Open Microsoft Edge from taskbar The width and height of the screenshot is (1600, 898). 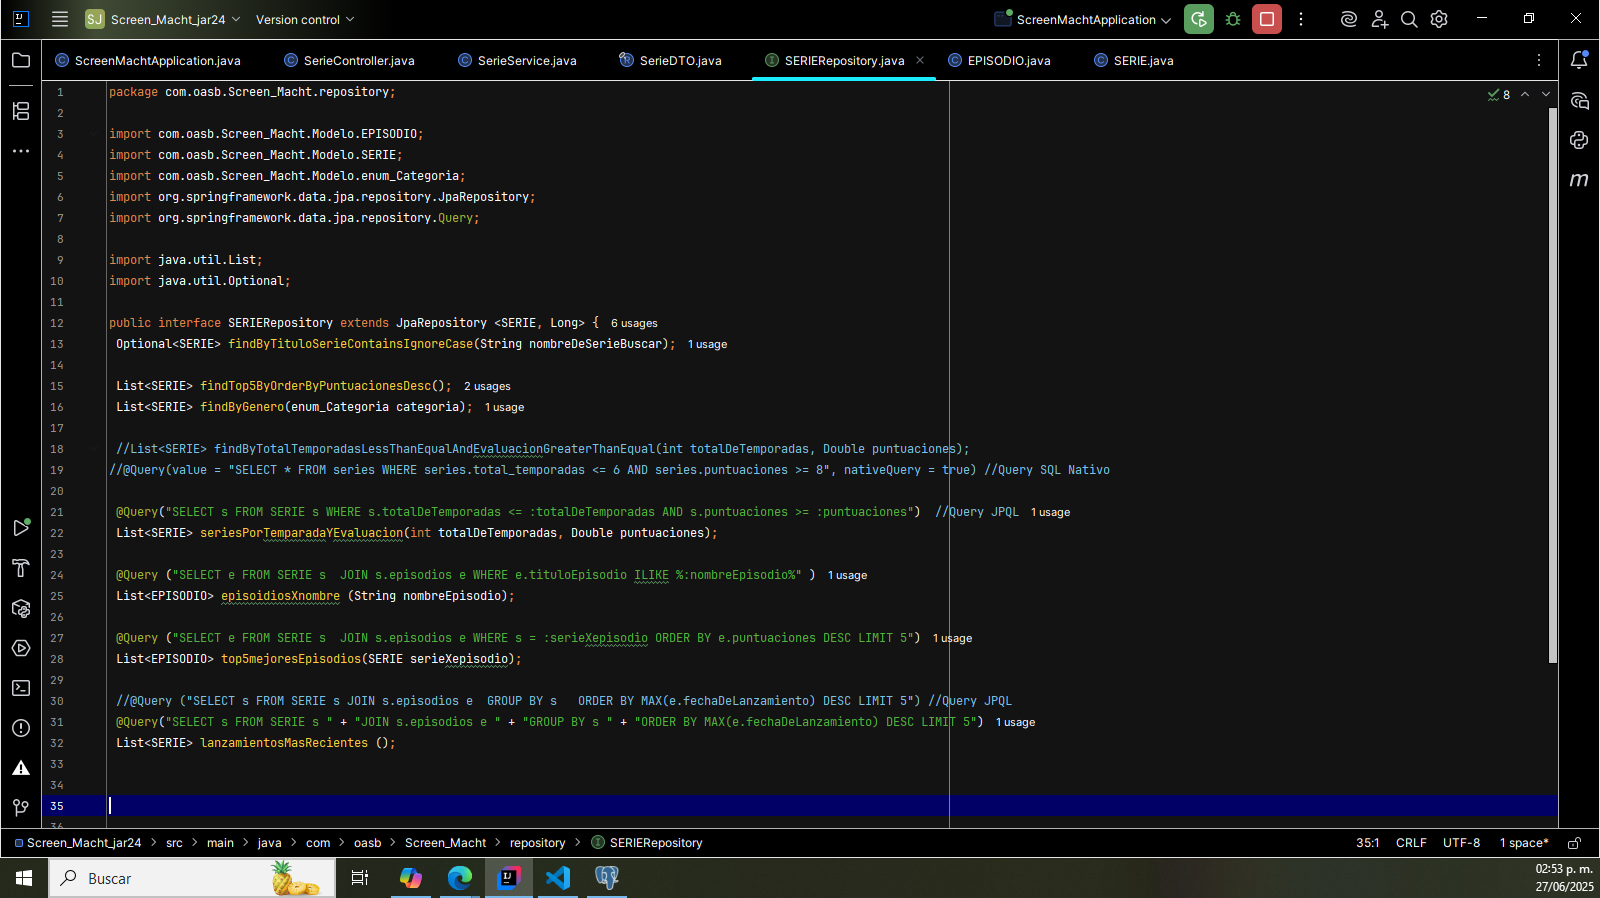click(x=460, y=878)
